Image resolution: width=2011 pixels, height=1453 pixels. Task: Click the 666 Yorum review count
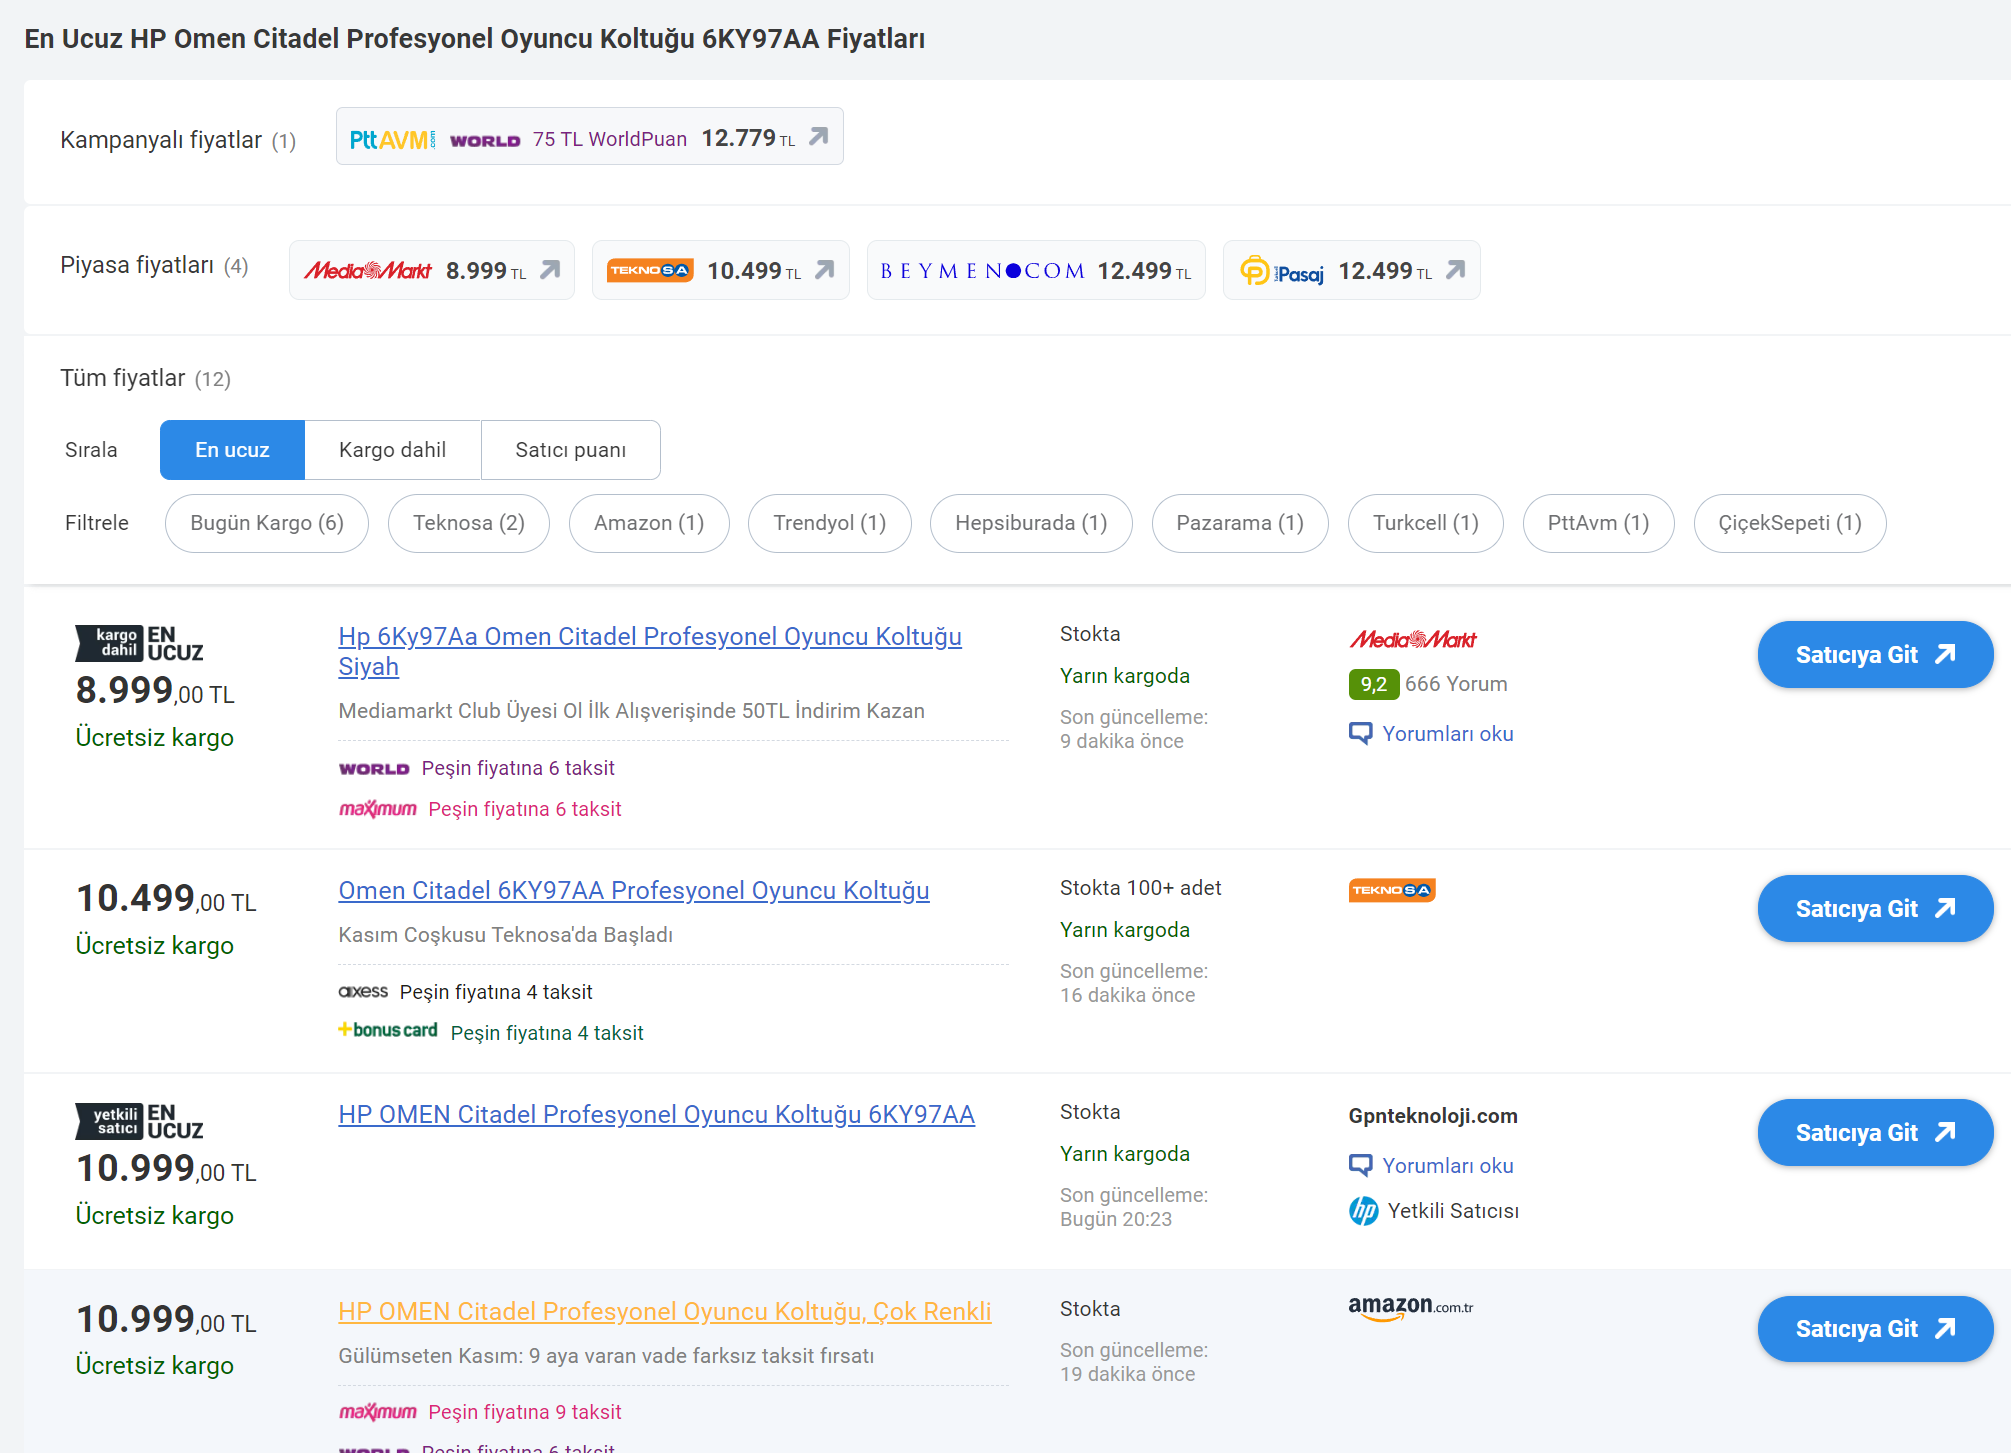(x=1456, y=684)
